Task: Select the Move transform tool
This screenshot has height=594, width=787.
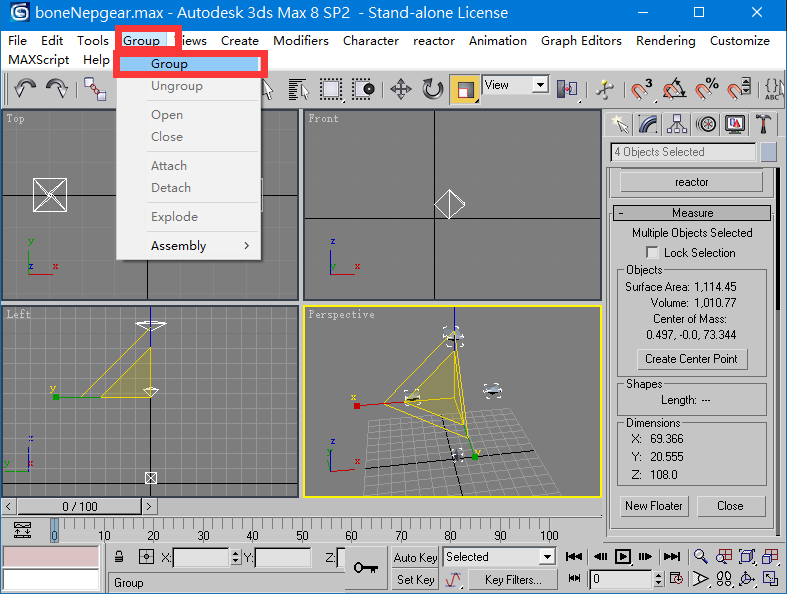Action: click(x=401, y=89)
